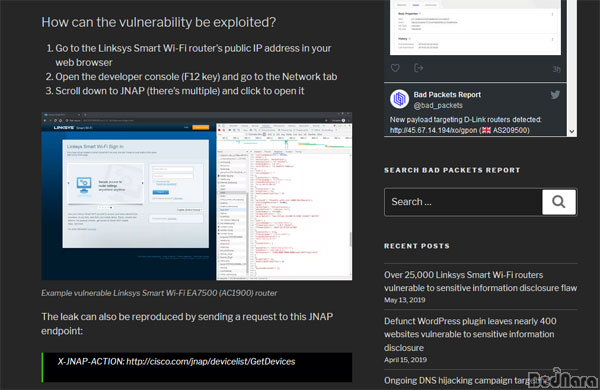Click the paragraph about reproducing the leak
Viewport: 600px width, 390px height.
[187, 324]
